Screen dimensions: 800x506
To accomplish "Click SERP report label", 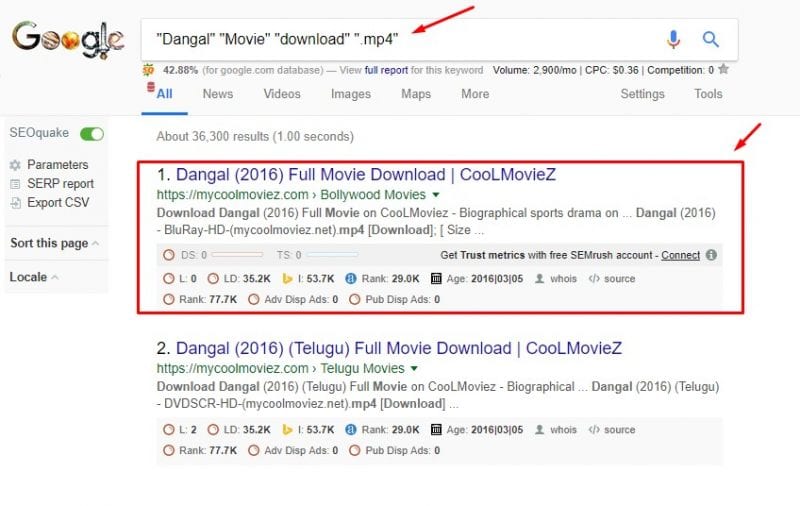I will tap(61, 184).
